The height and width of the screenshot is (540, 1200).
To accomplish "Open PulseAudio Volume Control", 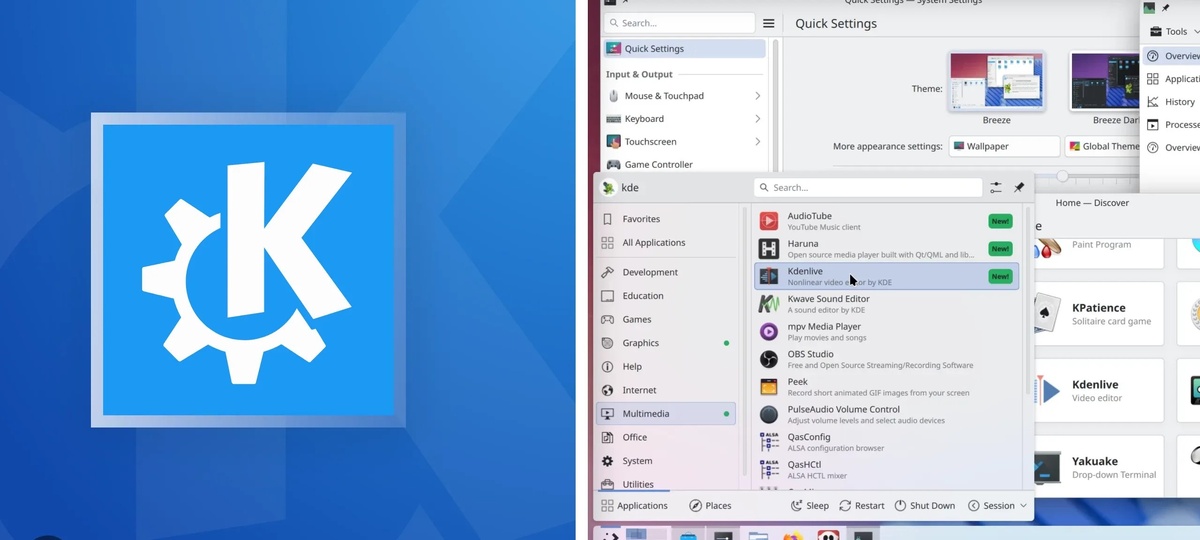I will coord(886,414).
